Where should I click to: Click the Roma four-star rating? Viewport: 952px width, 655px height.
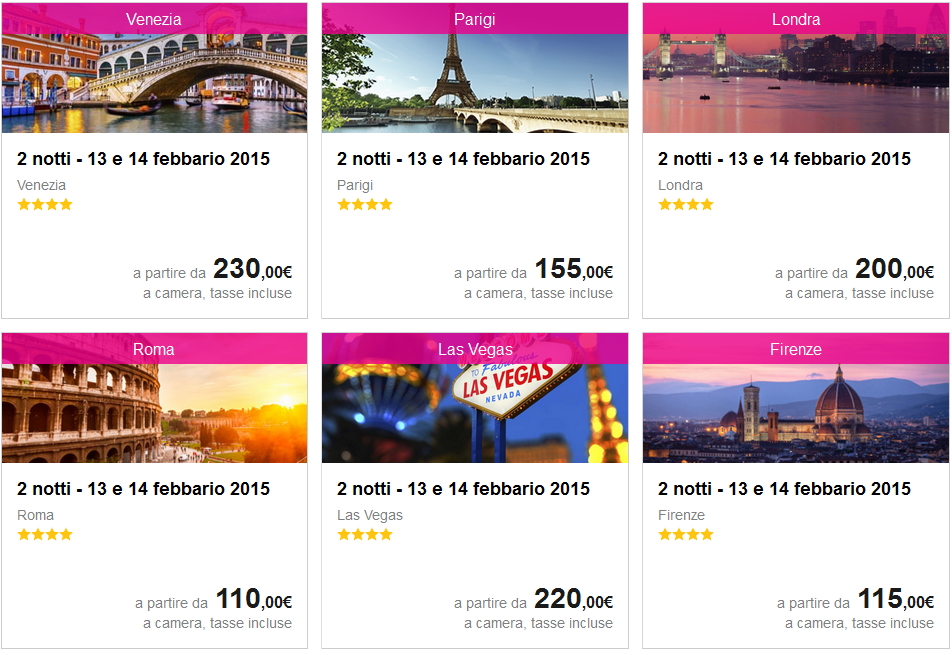click(x=45, y=535)
